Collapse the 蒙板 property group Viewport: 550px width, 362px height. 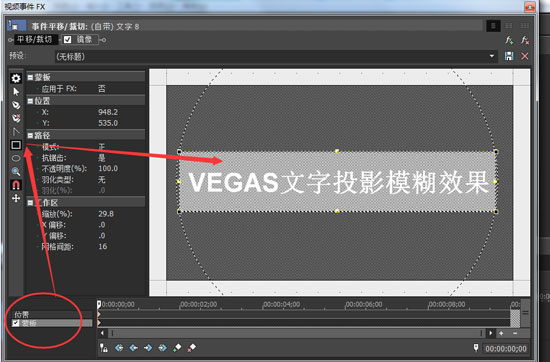[x=31, y=77]
